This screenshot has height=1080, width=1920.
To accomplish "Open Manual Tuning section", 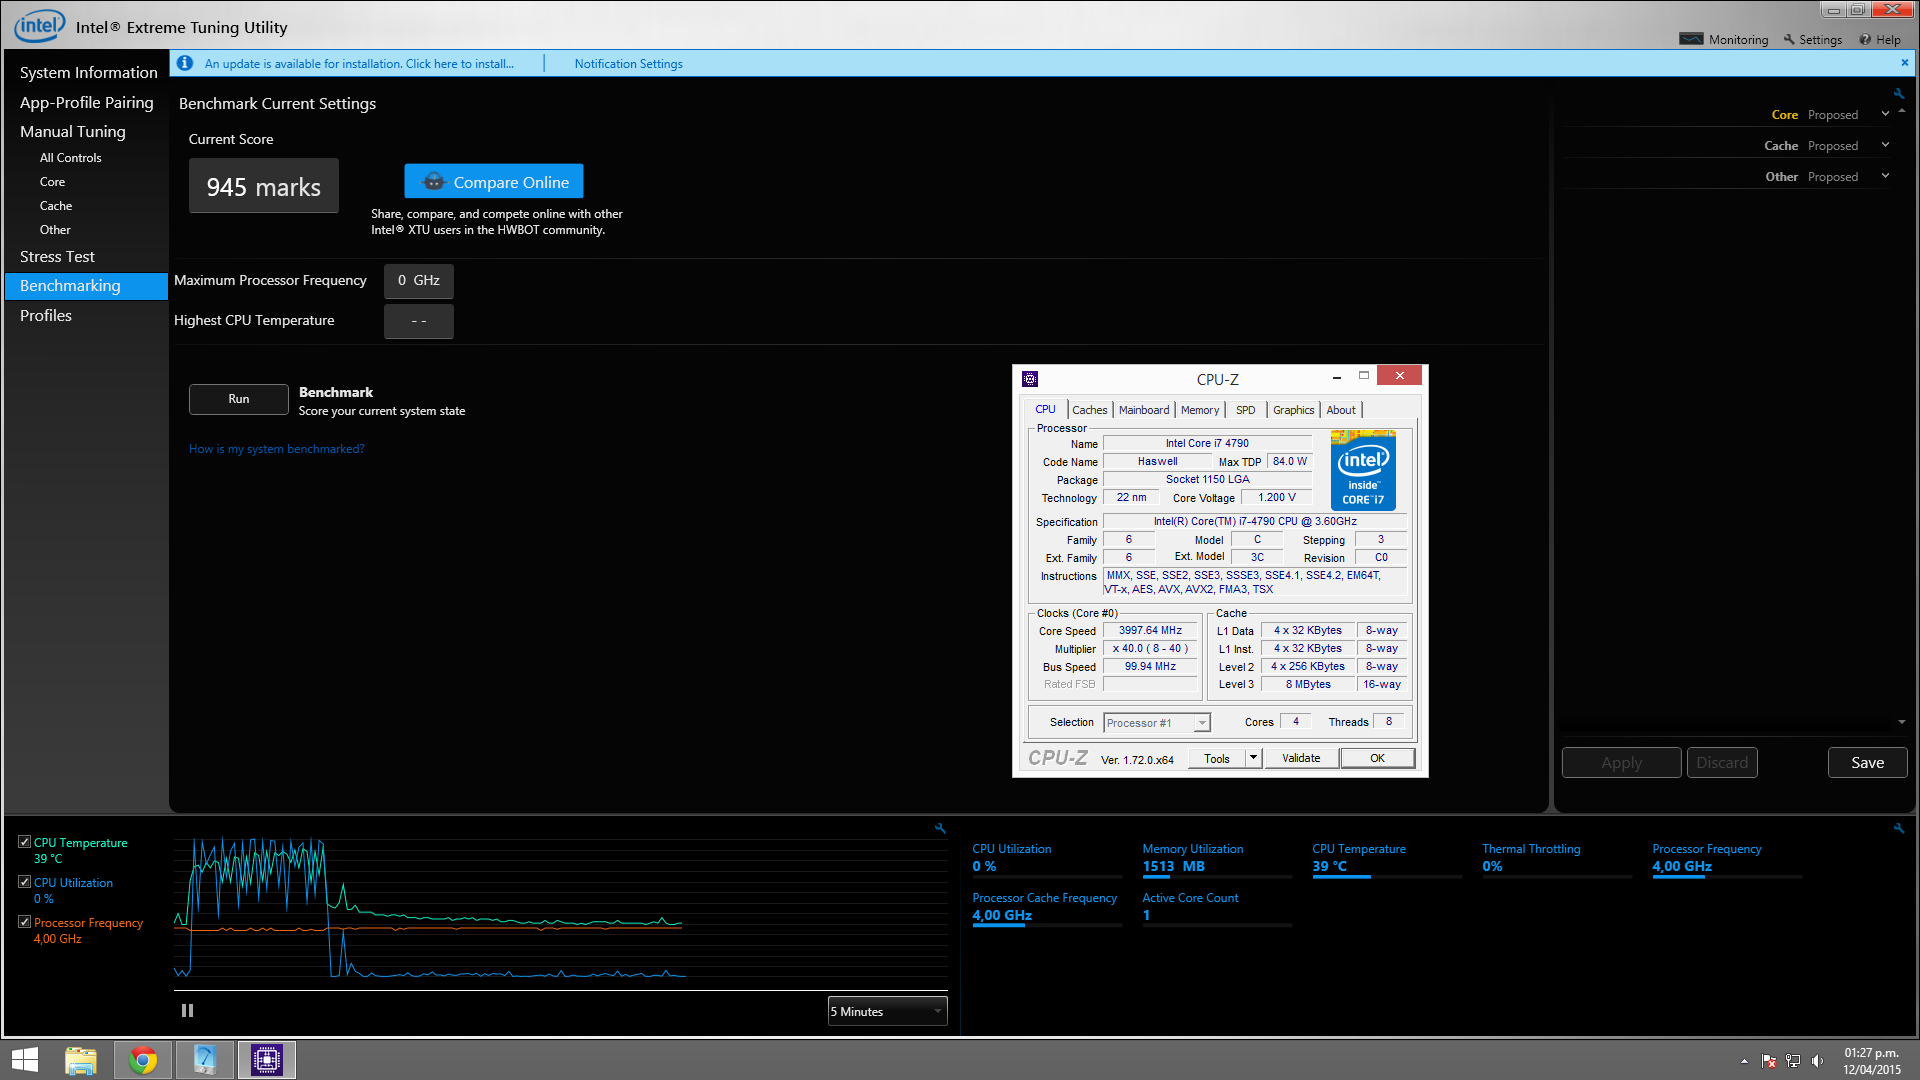I will coord(73,131).
